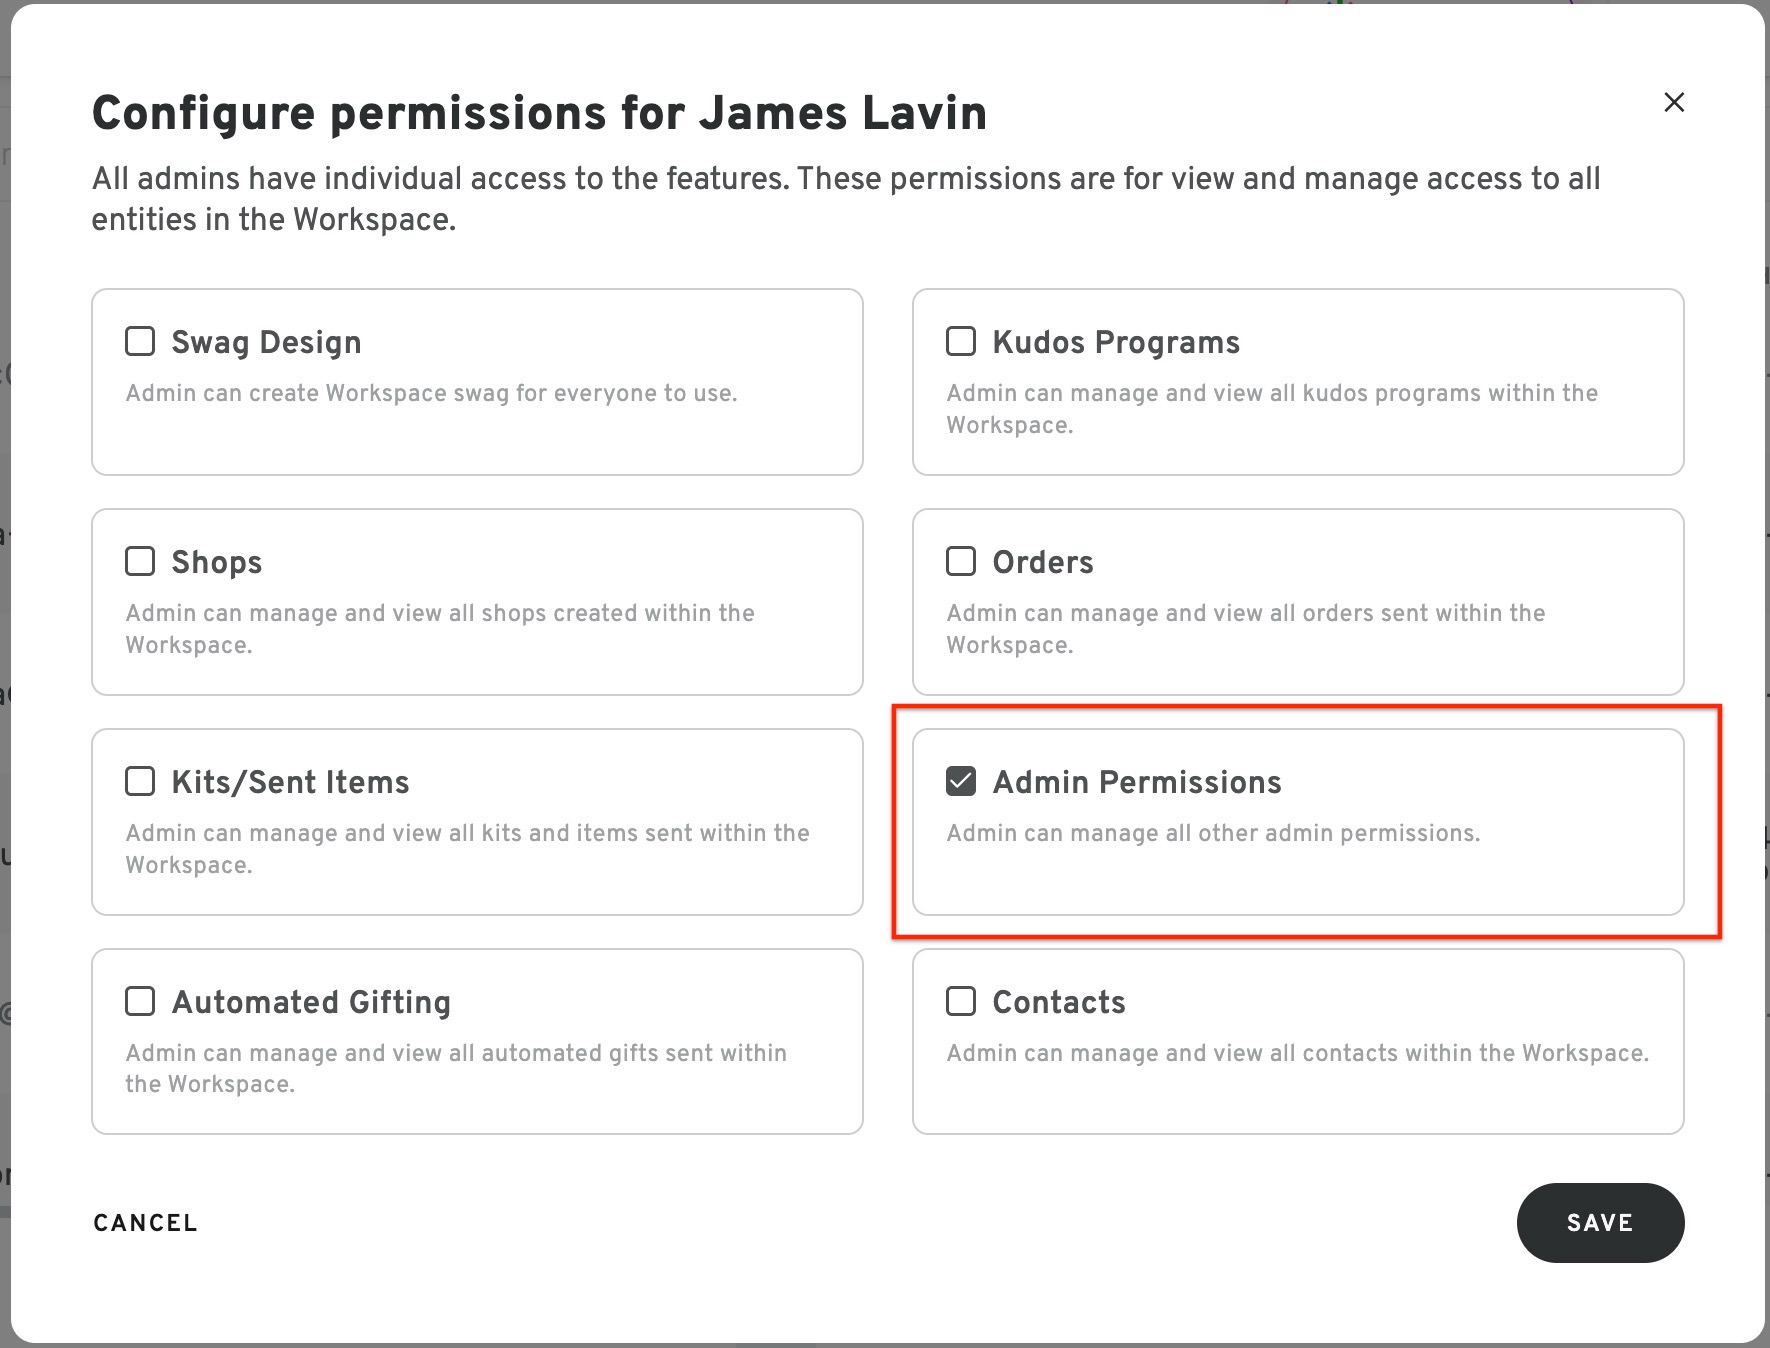The image size is (1770, 1348).
Task: Click the Admin Permissions title text
Action: point(1137,782)
